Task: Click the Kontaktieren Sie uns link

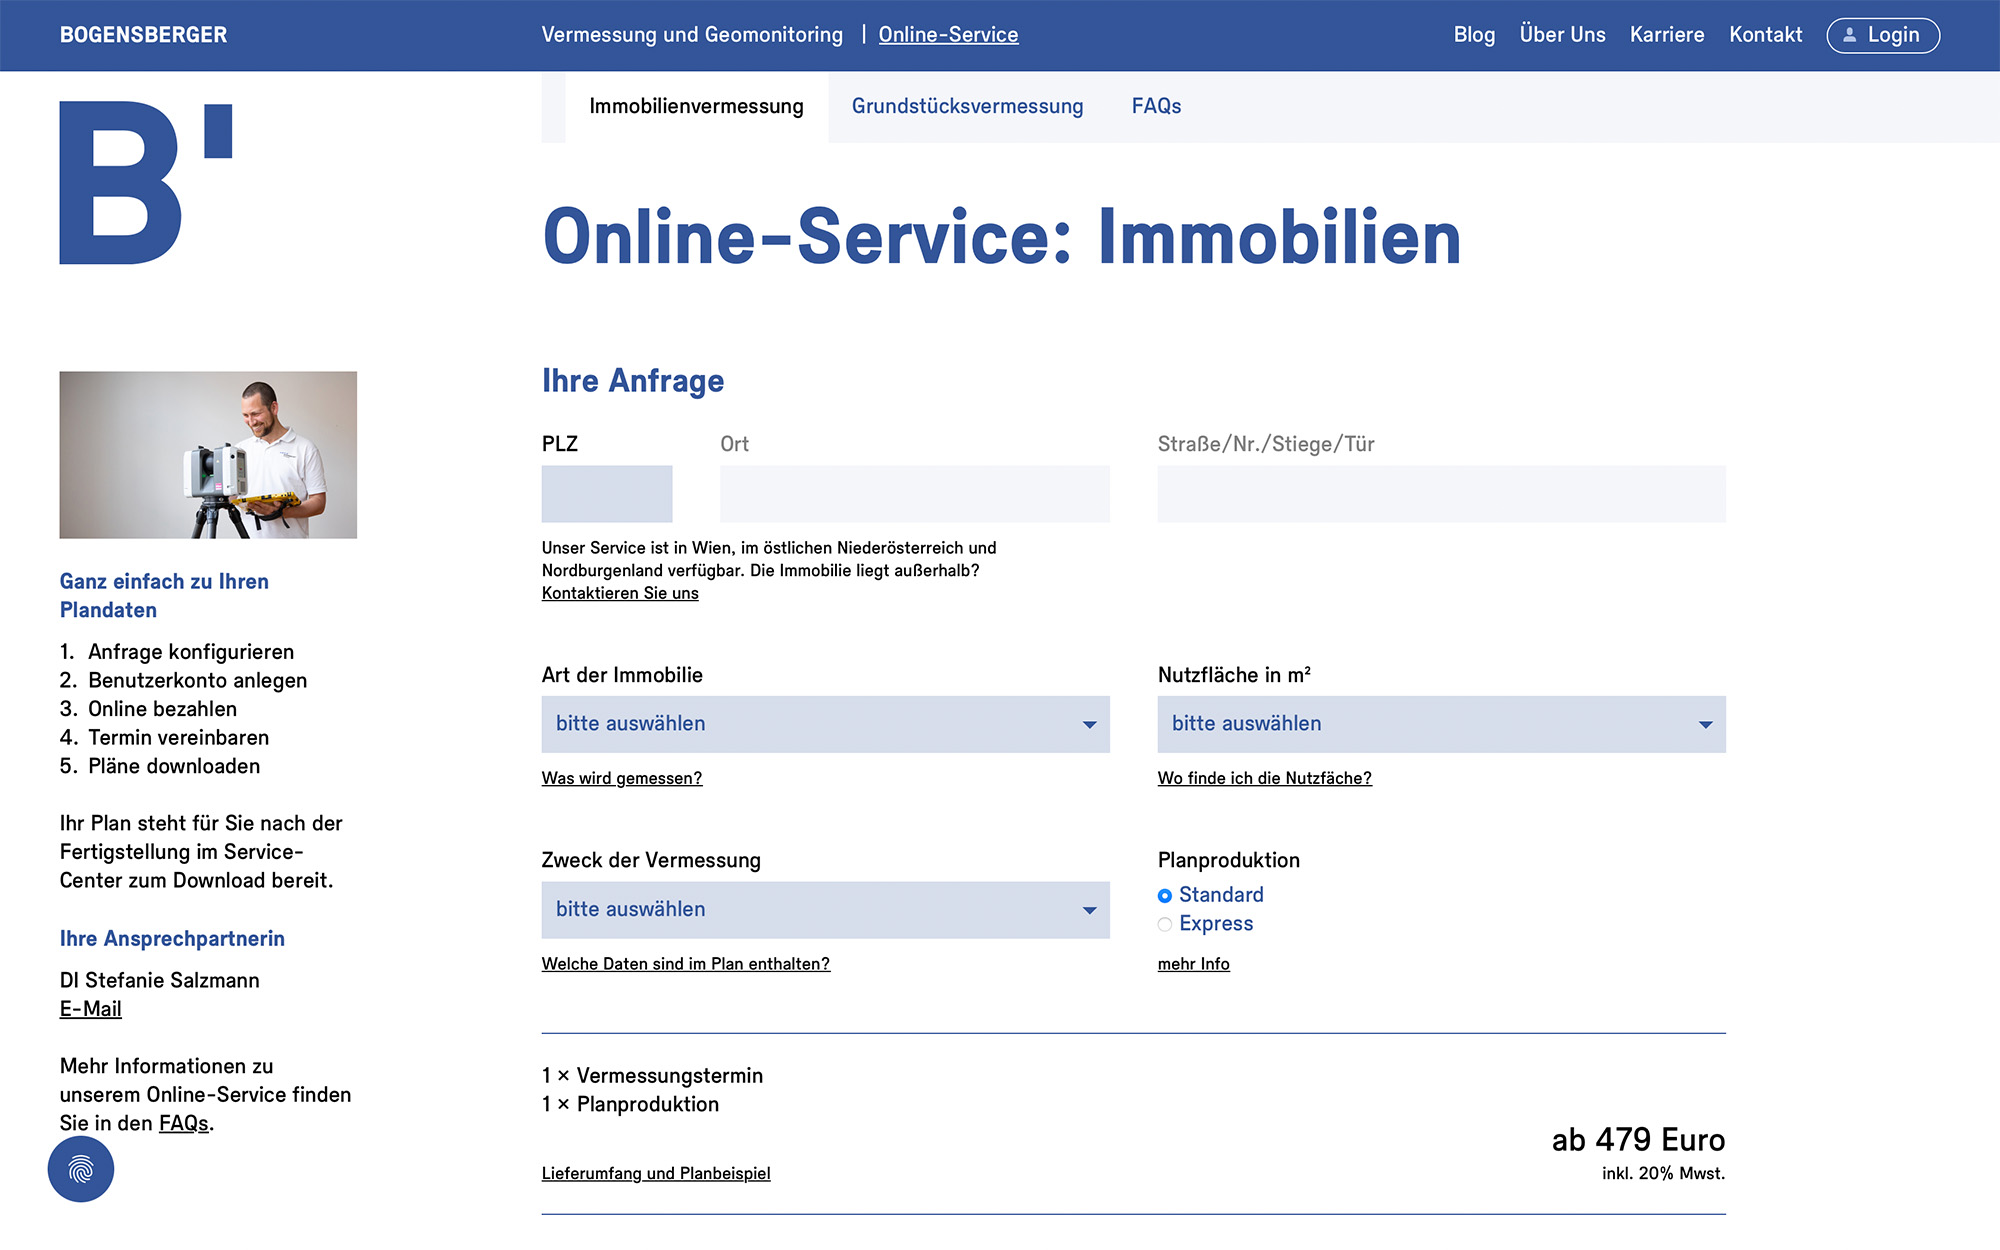Action: point(620,593)
